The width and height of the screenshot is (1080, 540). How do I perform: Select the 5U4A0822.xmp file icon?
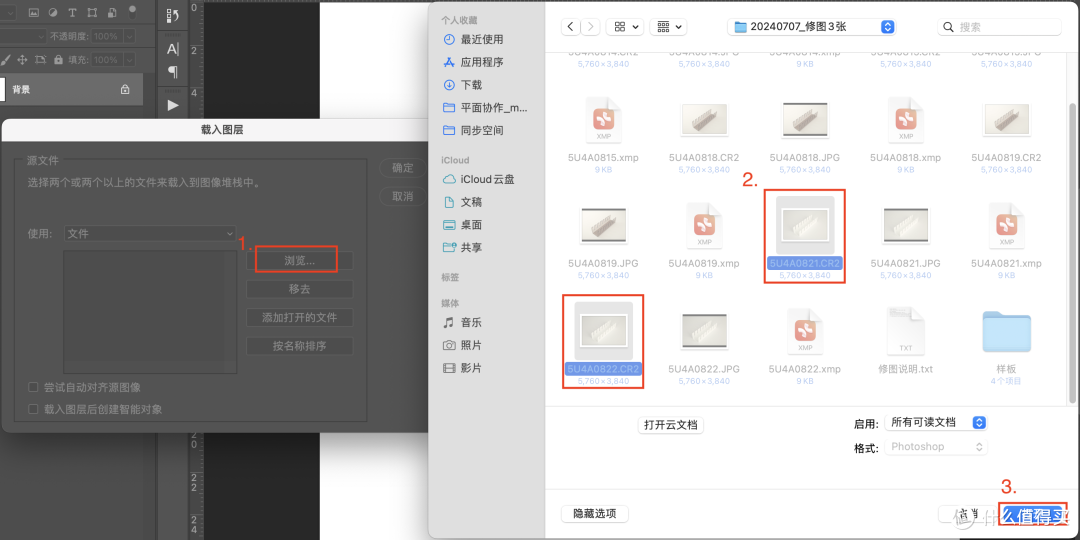[x=805, y=331]
